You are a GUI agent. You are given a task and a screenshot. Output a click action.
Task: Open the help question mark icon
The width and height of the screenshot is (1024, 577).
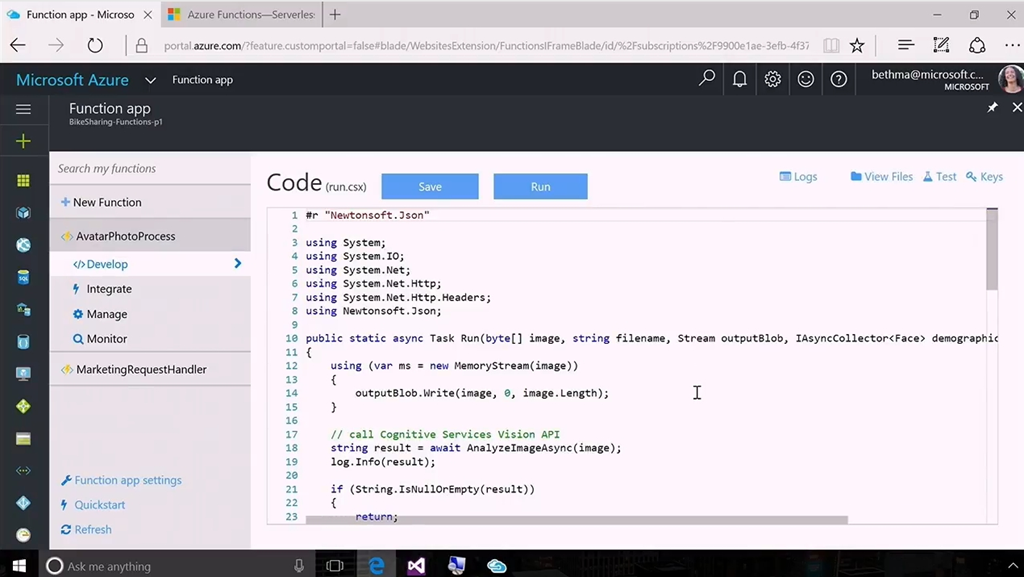[x=839, y=79]
